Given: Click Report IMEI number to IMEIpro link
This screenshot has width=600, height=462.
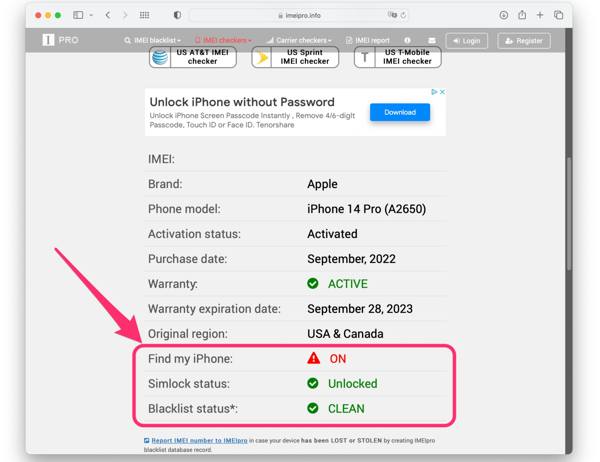Looking at the screenshot, I should point(199,441).
